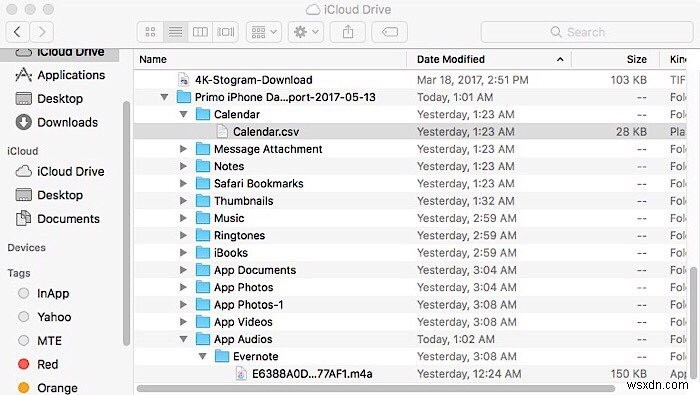Select the Notes folder icon

click(x=203, y=166)
